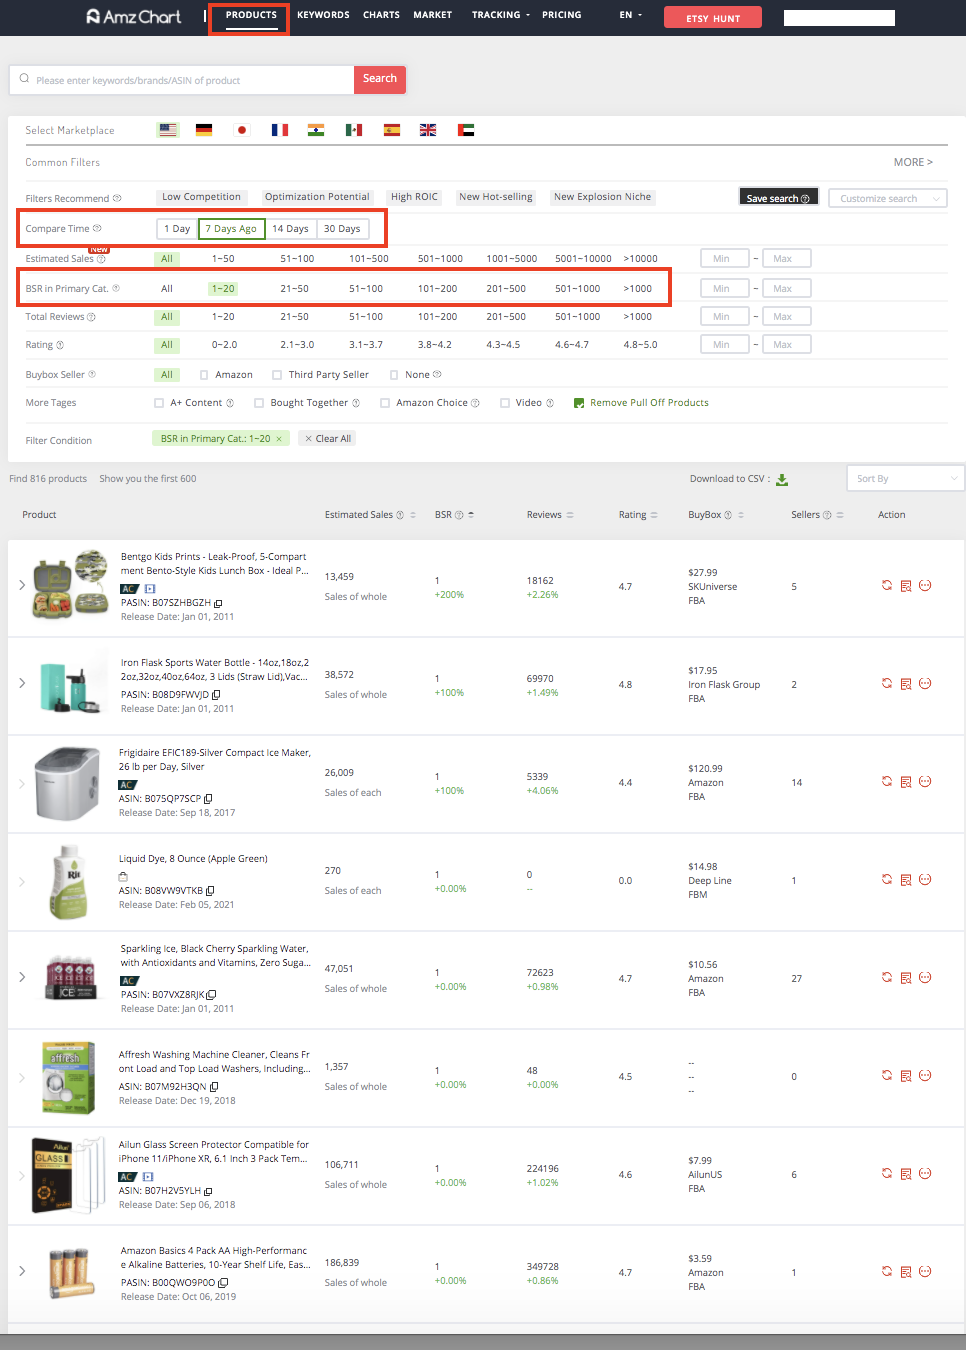
Task: Select the Mexico marketplace flag
Action: pos(354,130)
